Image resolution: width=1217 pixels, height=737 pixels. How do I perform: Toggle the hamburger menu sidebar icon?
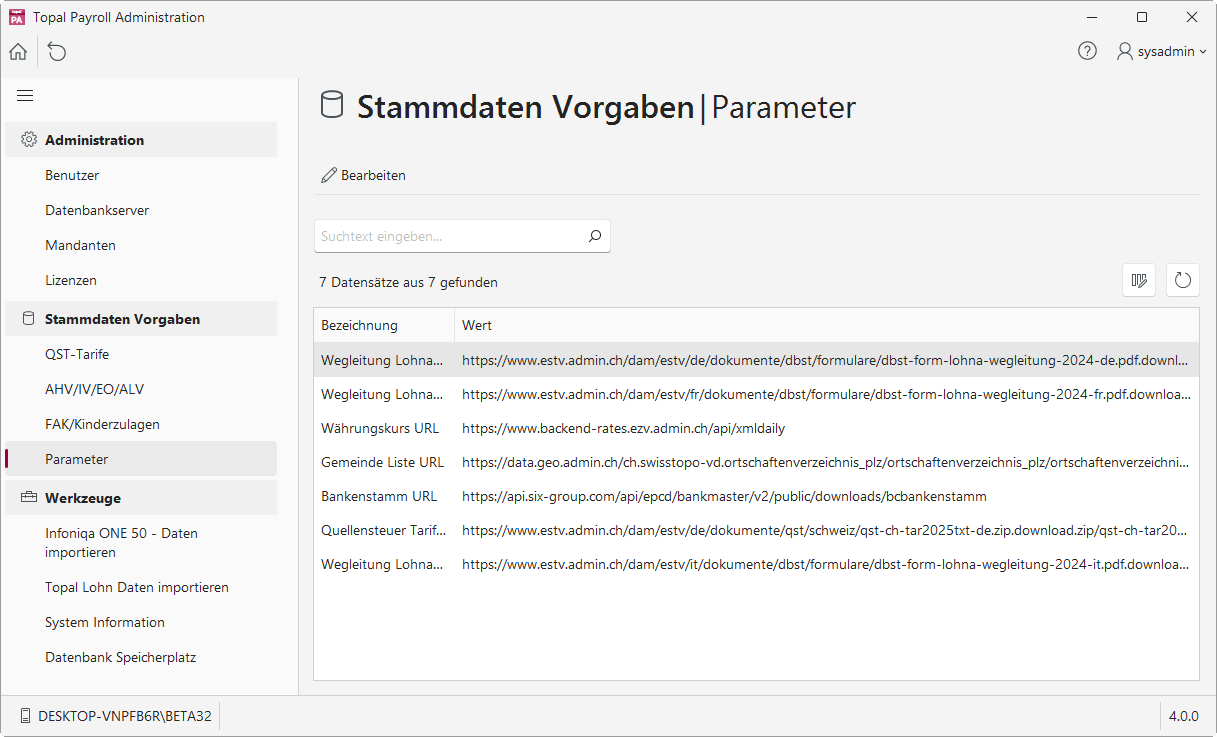pos(25,96)
